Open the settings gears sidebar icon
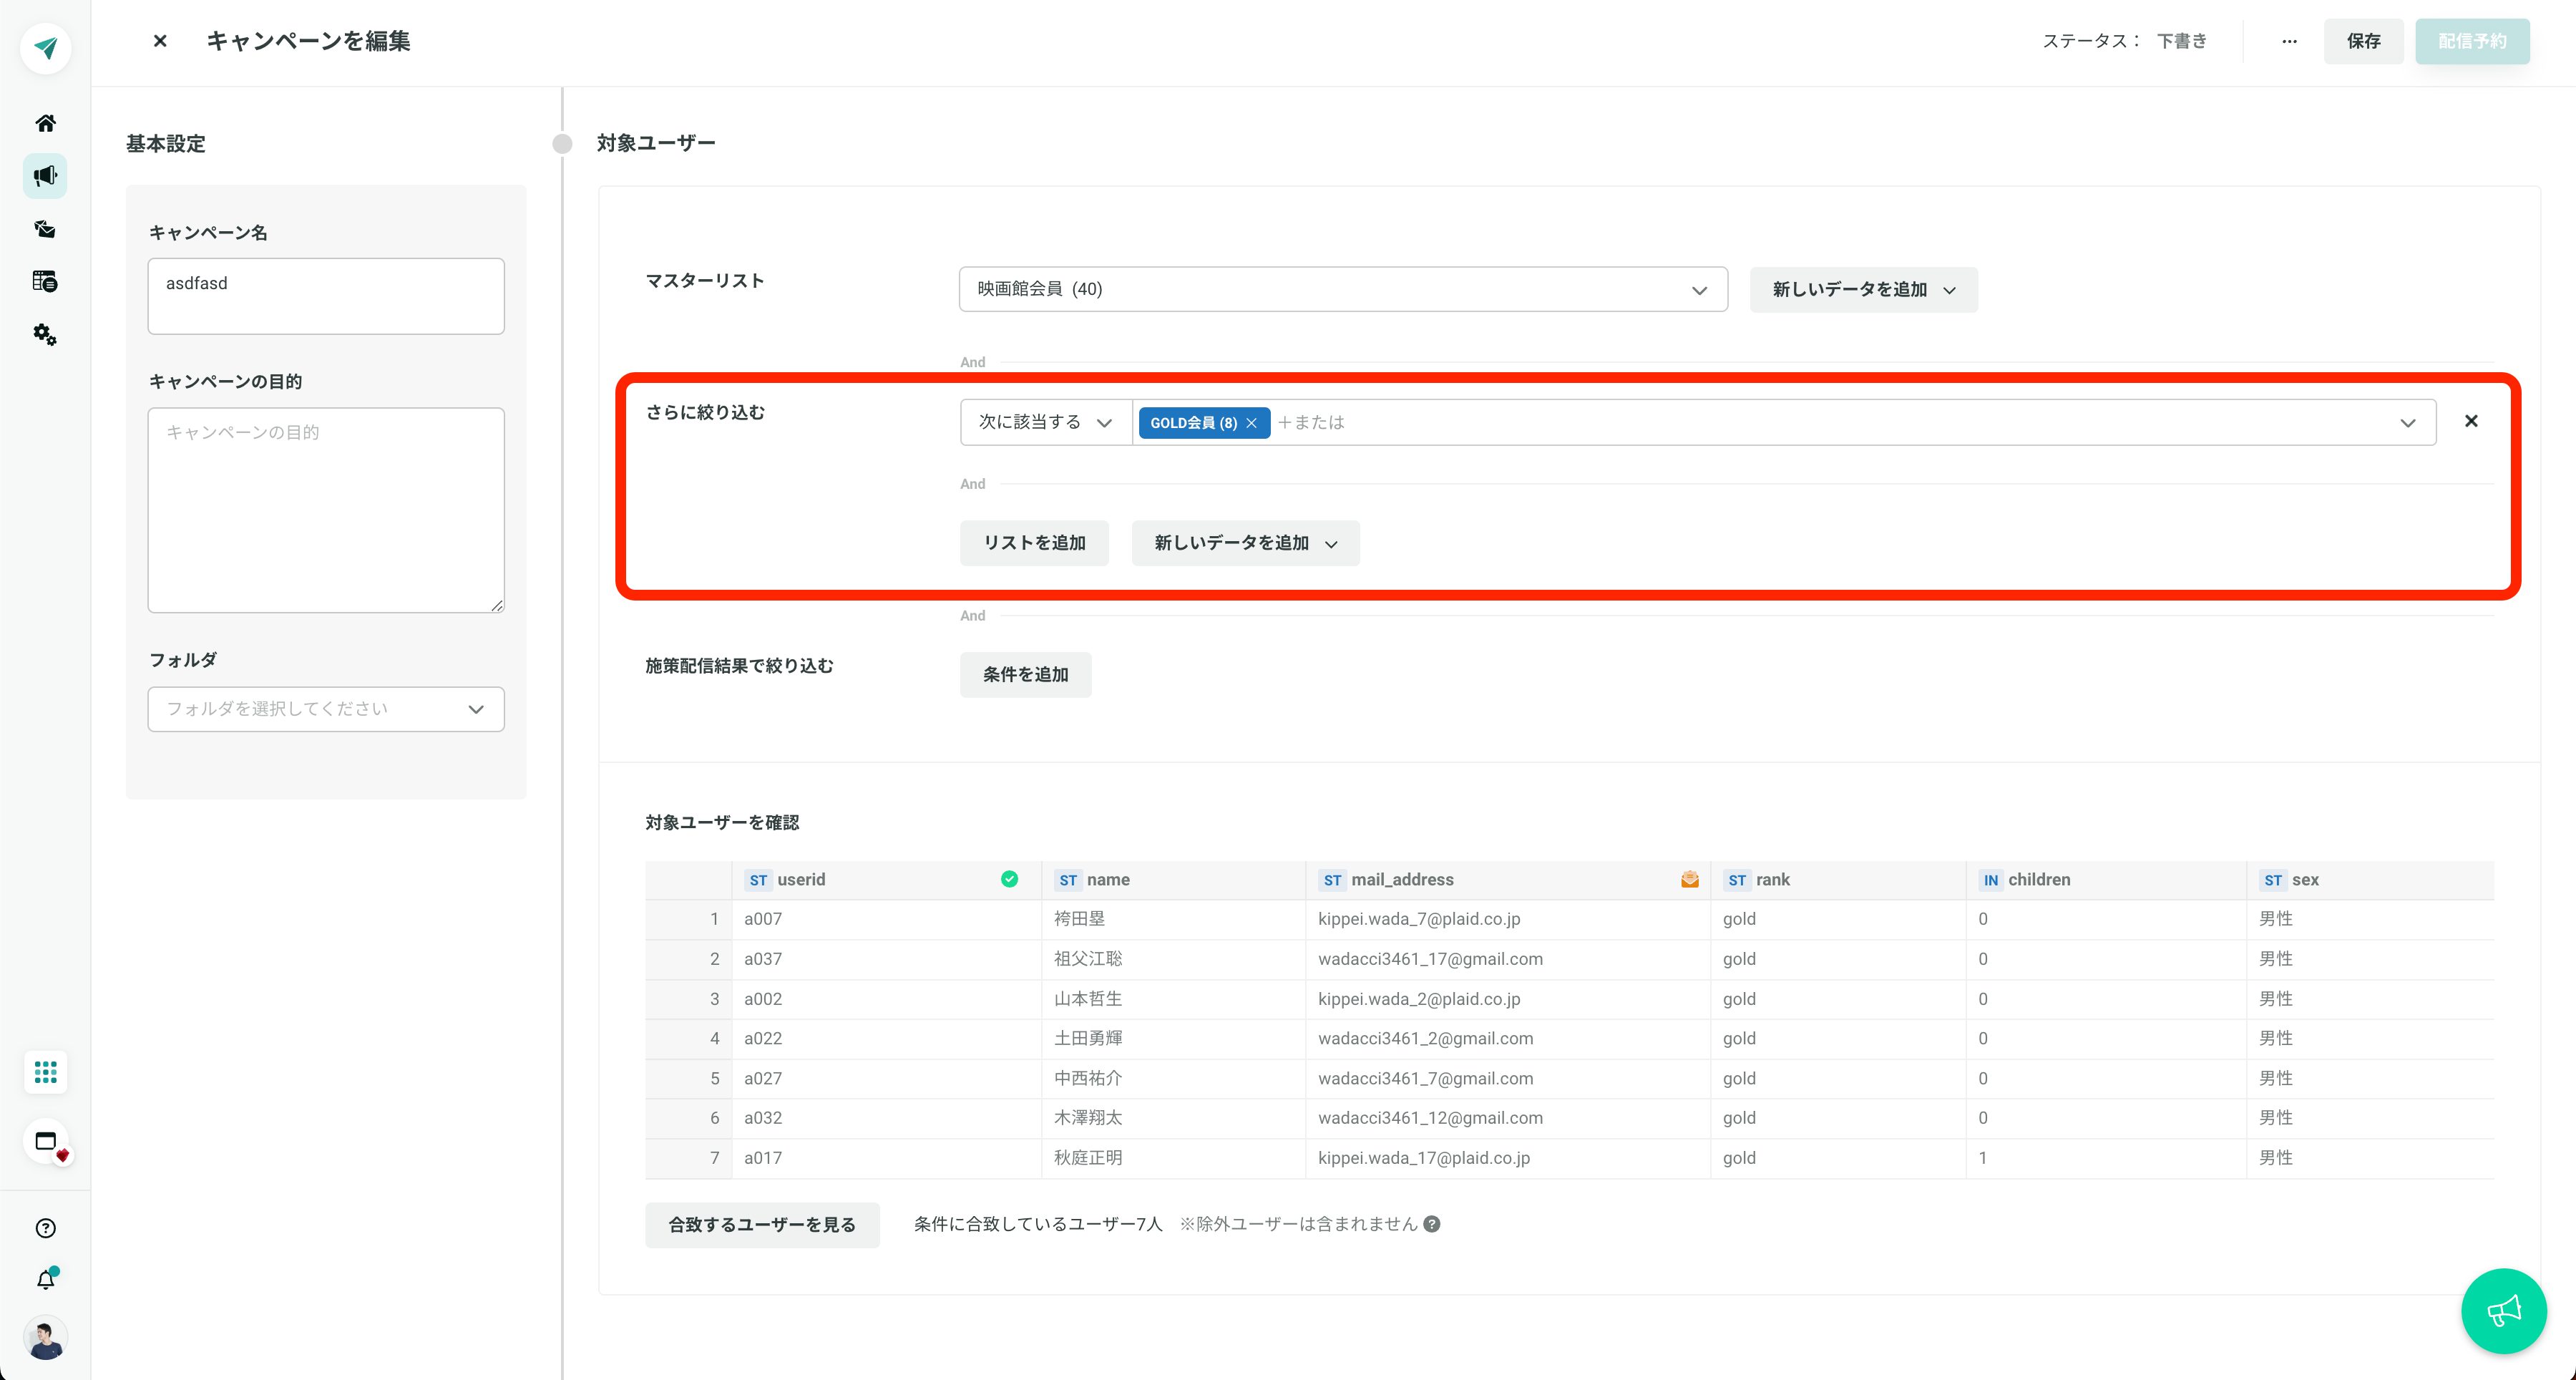2576x1380 pixels. click(x=45, y=334)
